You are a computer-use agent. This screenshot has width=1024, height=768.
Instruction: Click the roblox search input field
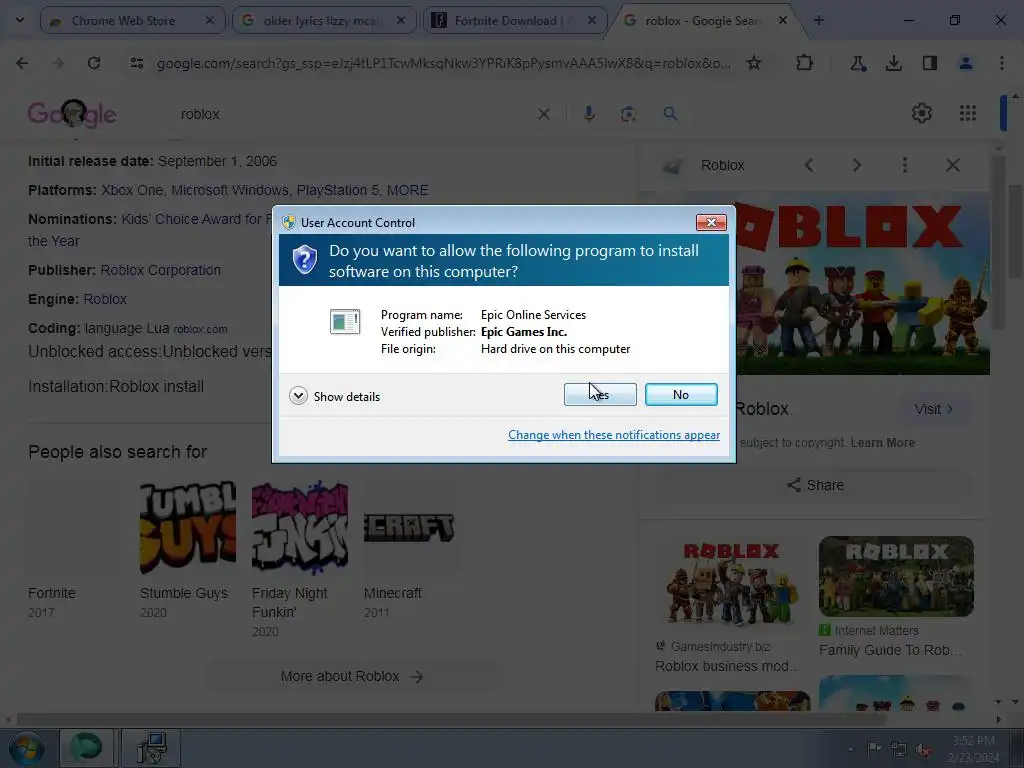click(353, 114)
